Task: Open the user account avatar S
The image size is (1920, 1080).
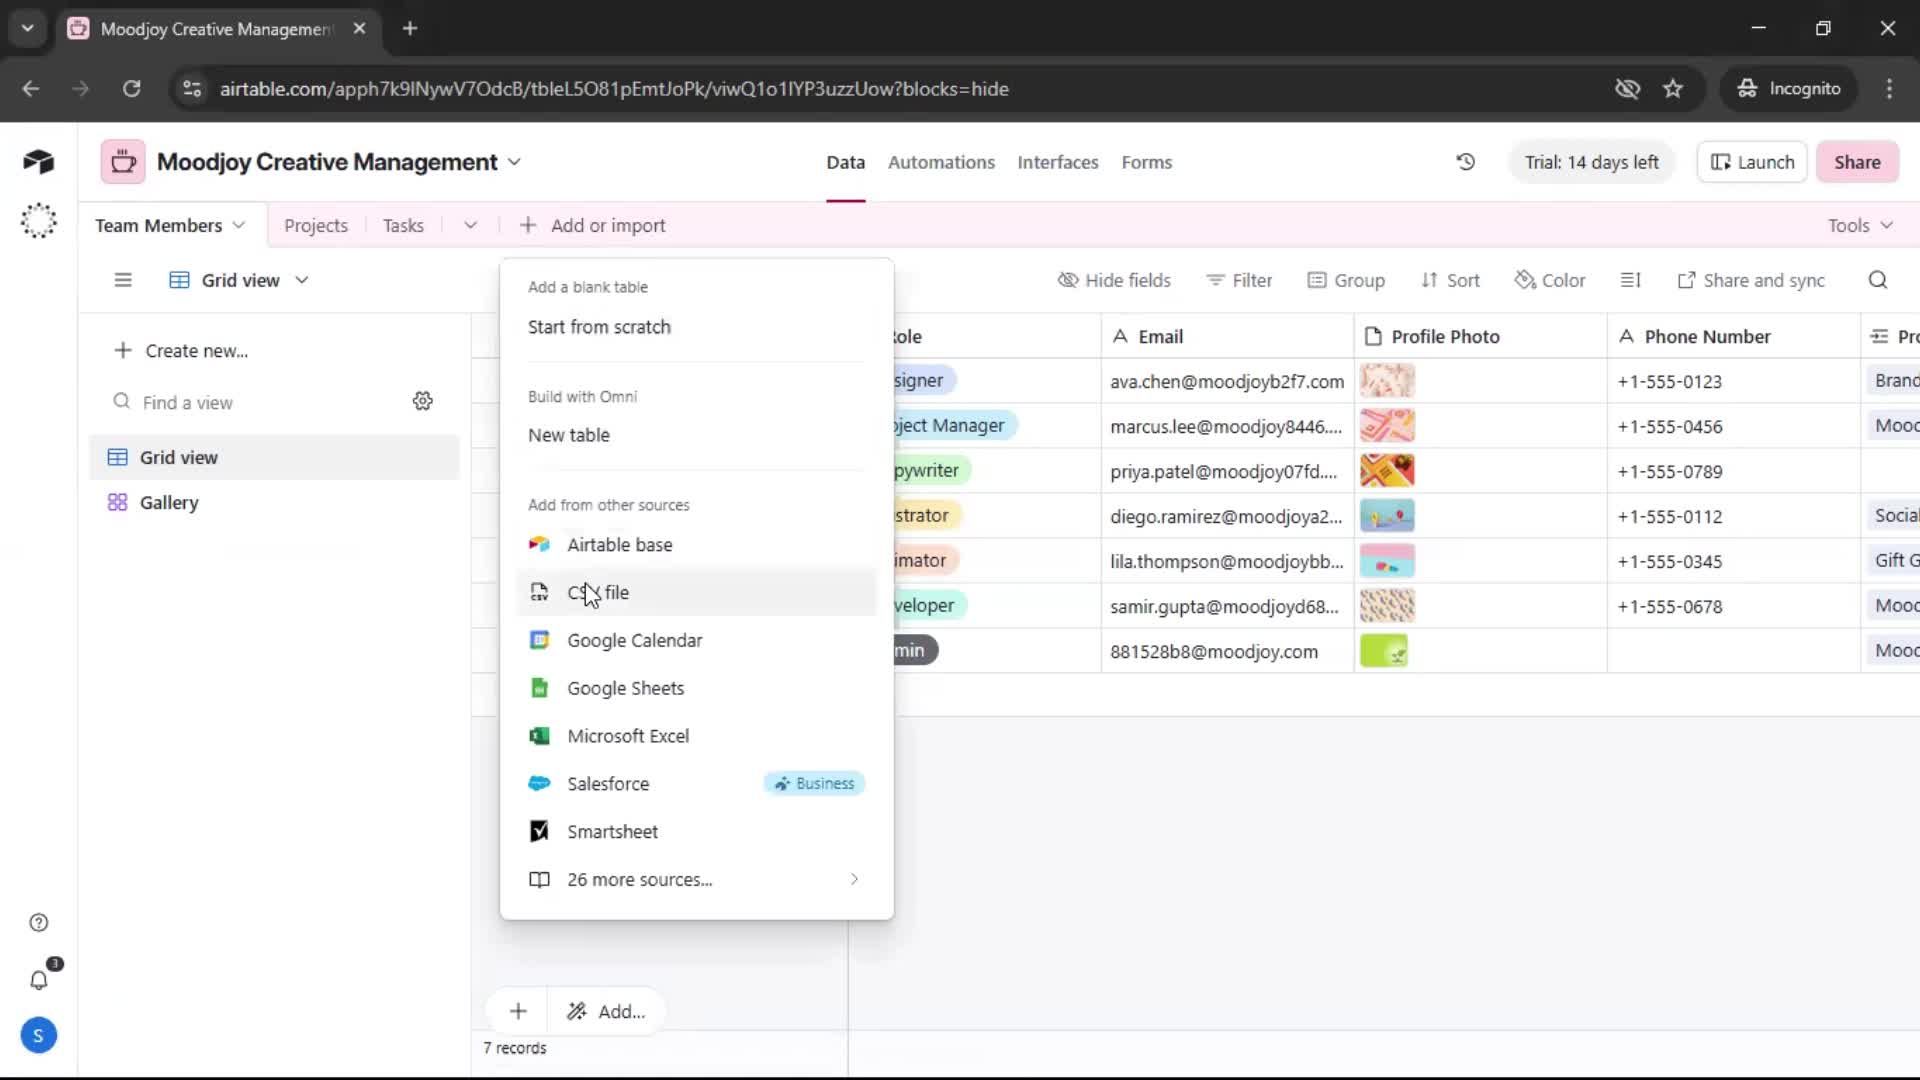Action: click(38, 1036)
